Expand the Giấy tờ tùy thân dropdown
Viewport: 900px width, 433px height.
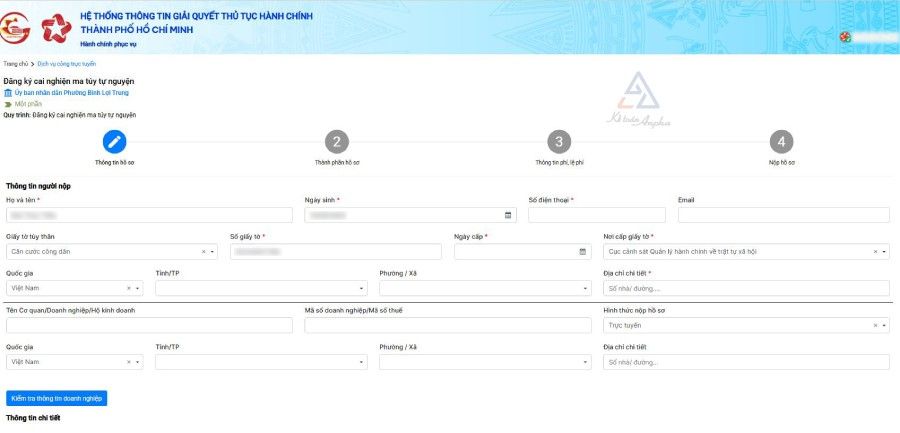(212, 252)
